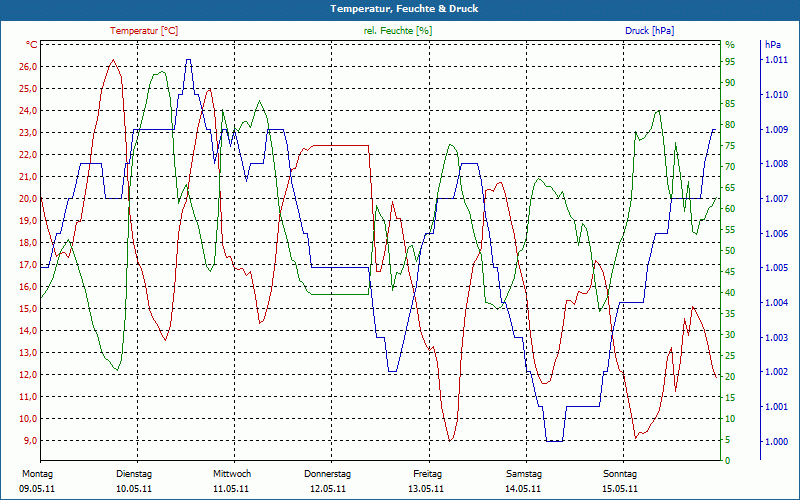Click the 21,0 temperature axis value

point(28,177)
